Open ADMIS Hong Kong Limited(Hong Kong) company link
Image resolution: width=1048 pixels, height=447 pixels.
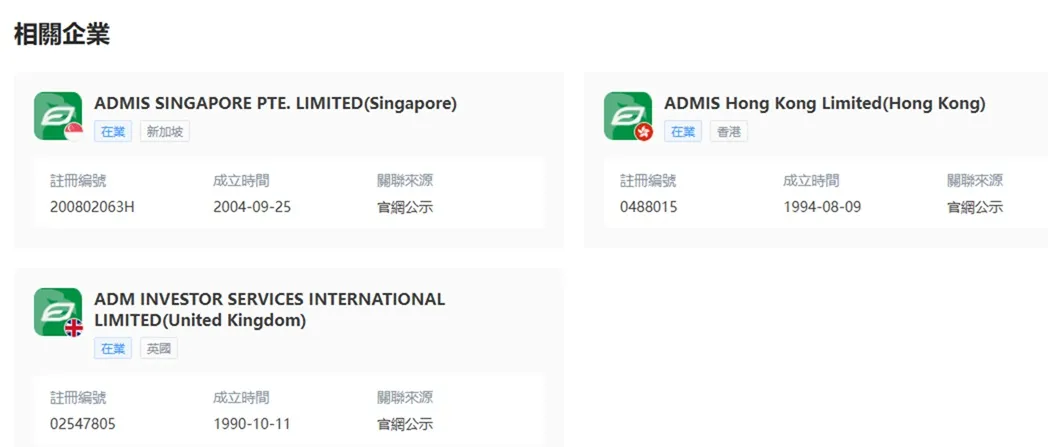point(825,104)
